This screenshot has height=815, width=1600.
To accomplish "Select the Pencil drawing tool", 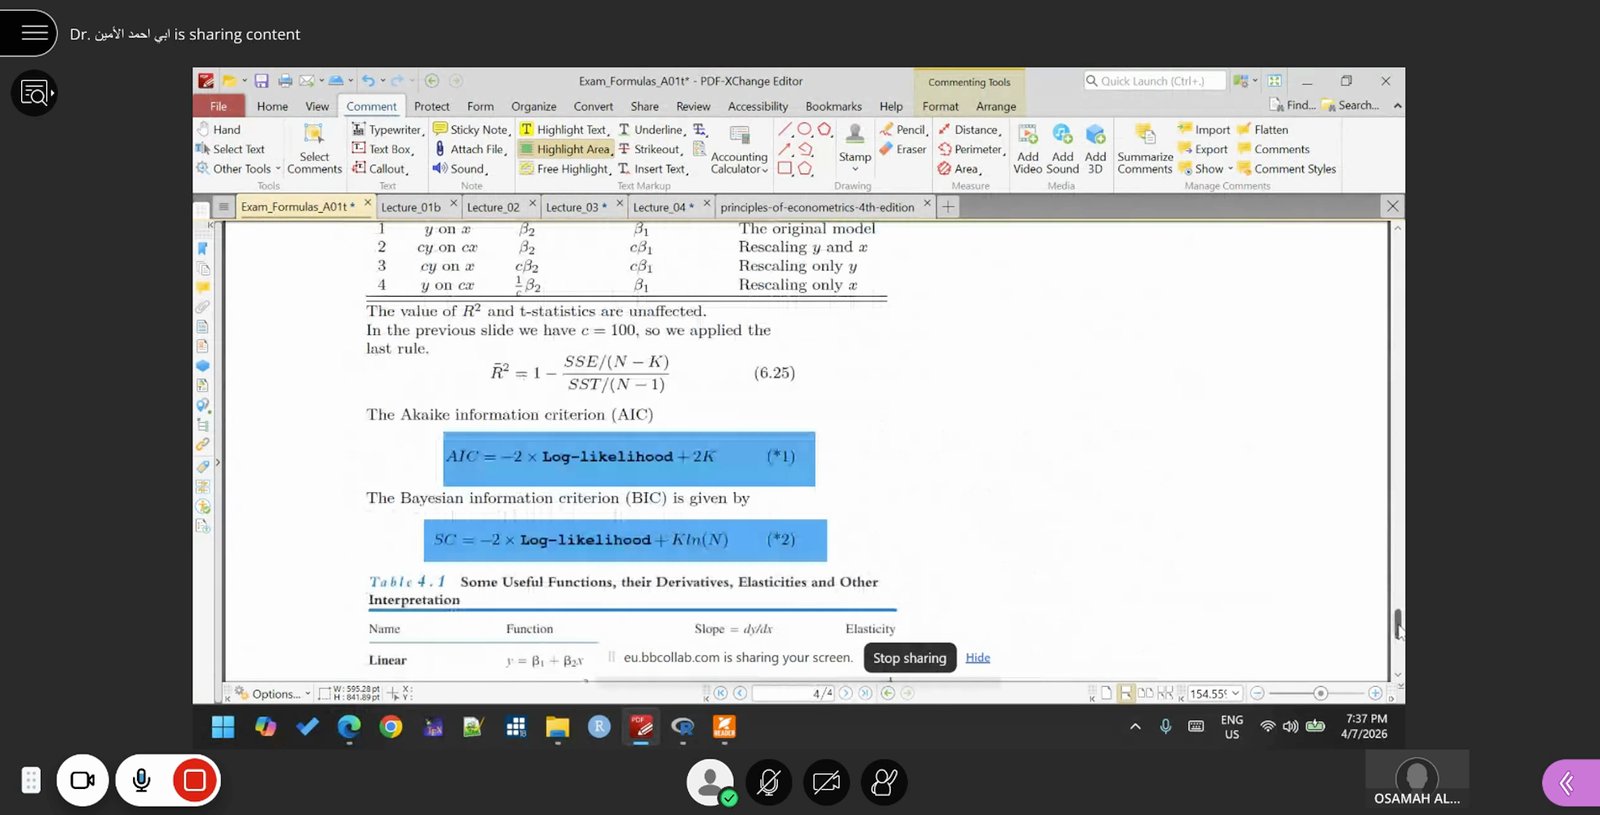I will [x=904, y=129].
